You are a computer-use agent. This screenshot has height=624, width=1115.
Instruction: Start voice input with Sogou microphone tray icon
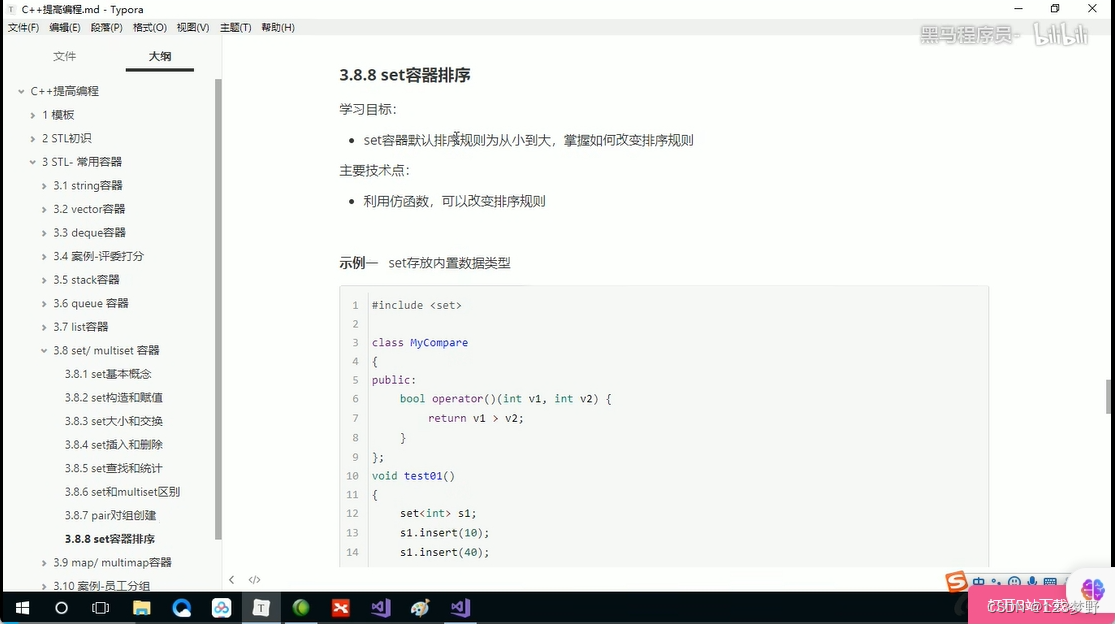tap(1031, 581)
